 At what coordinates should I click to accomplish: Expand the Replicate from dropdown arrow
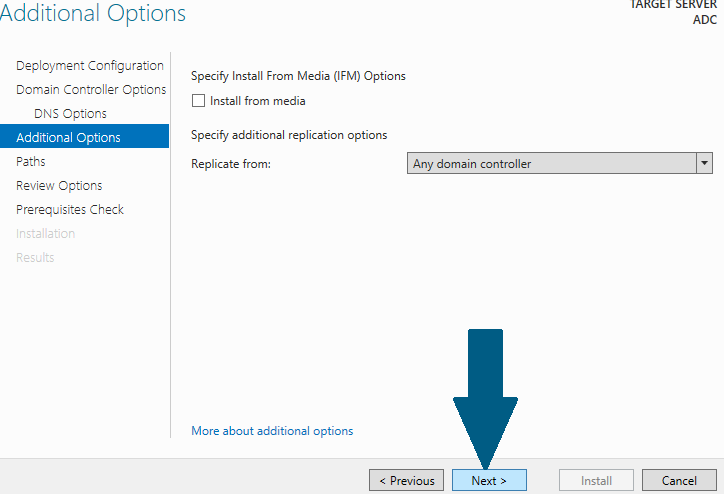coord(704,163)
